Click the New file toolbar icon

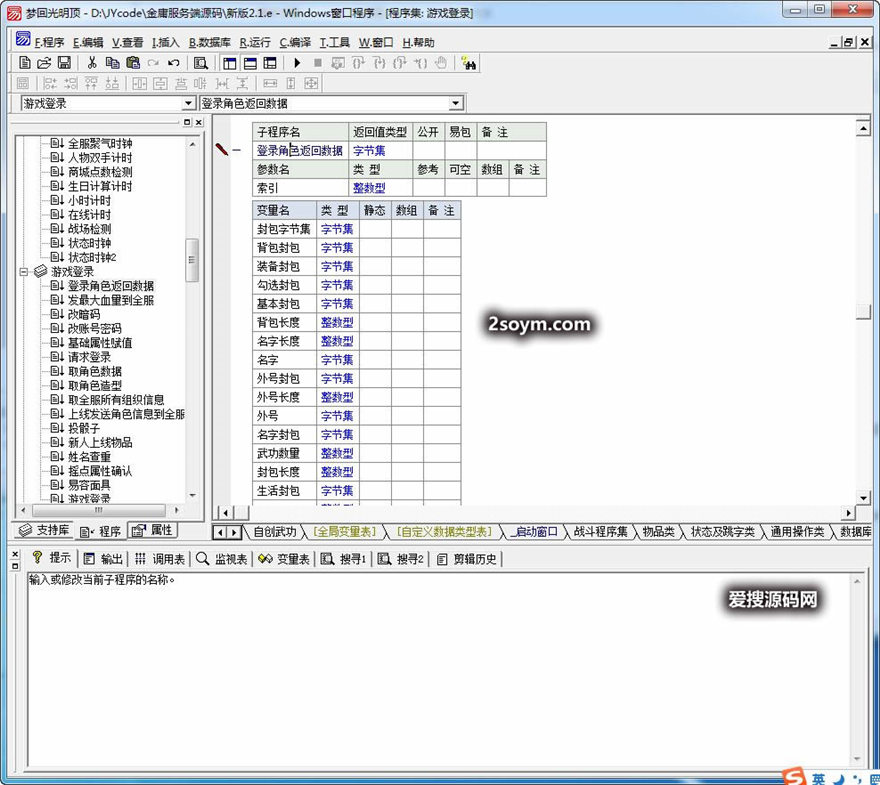pos(25,63)
